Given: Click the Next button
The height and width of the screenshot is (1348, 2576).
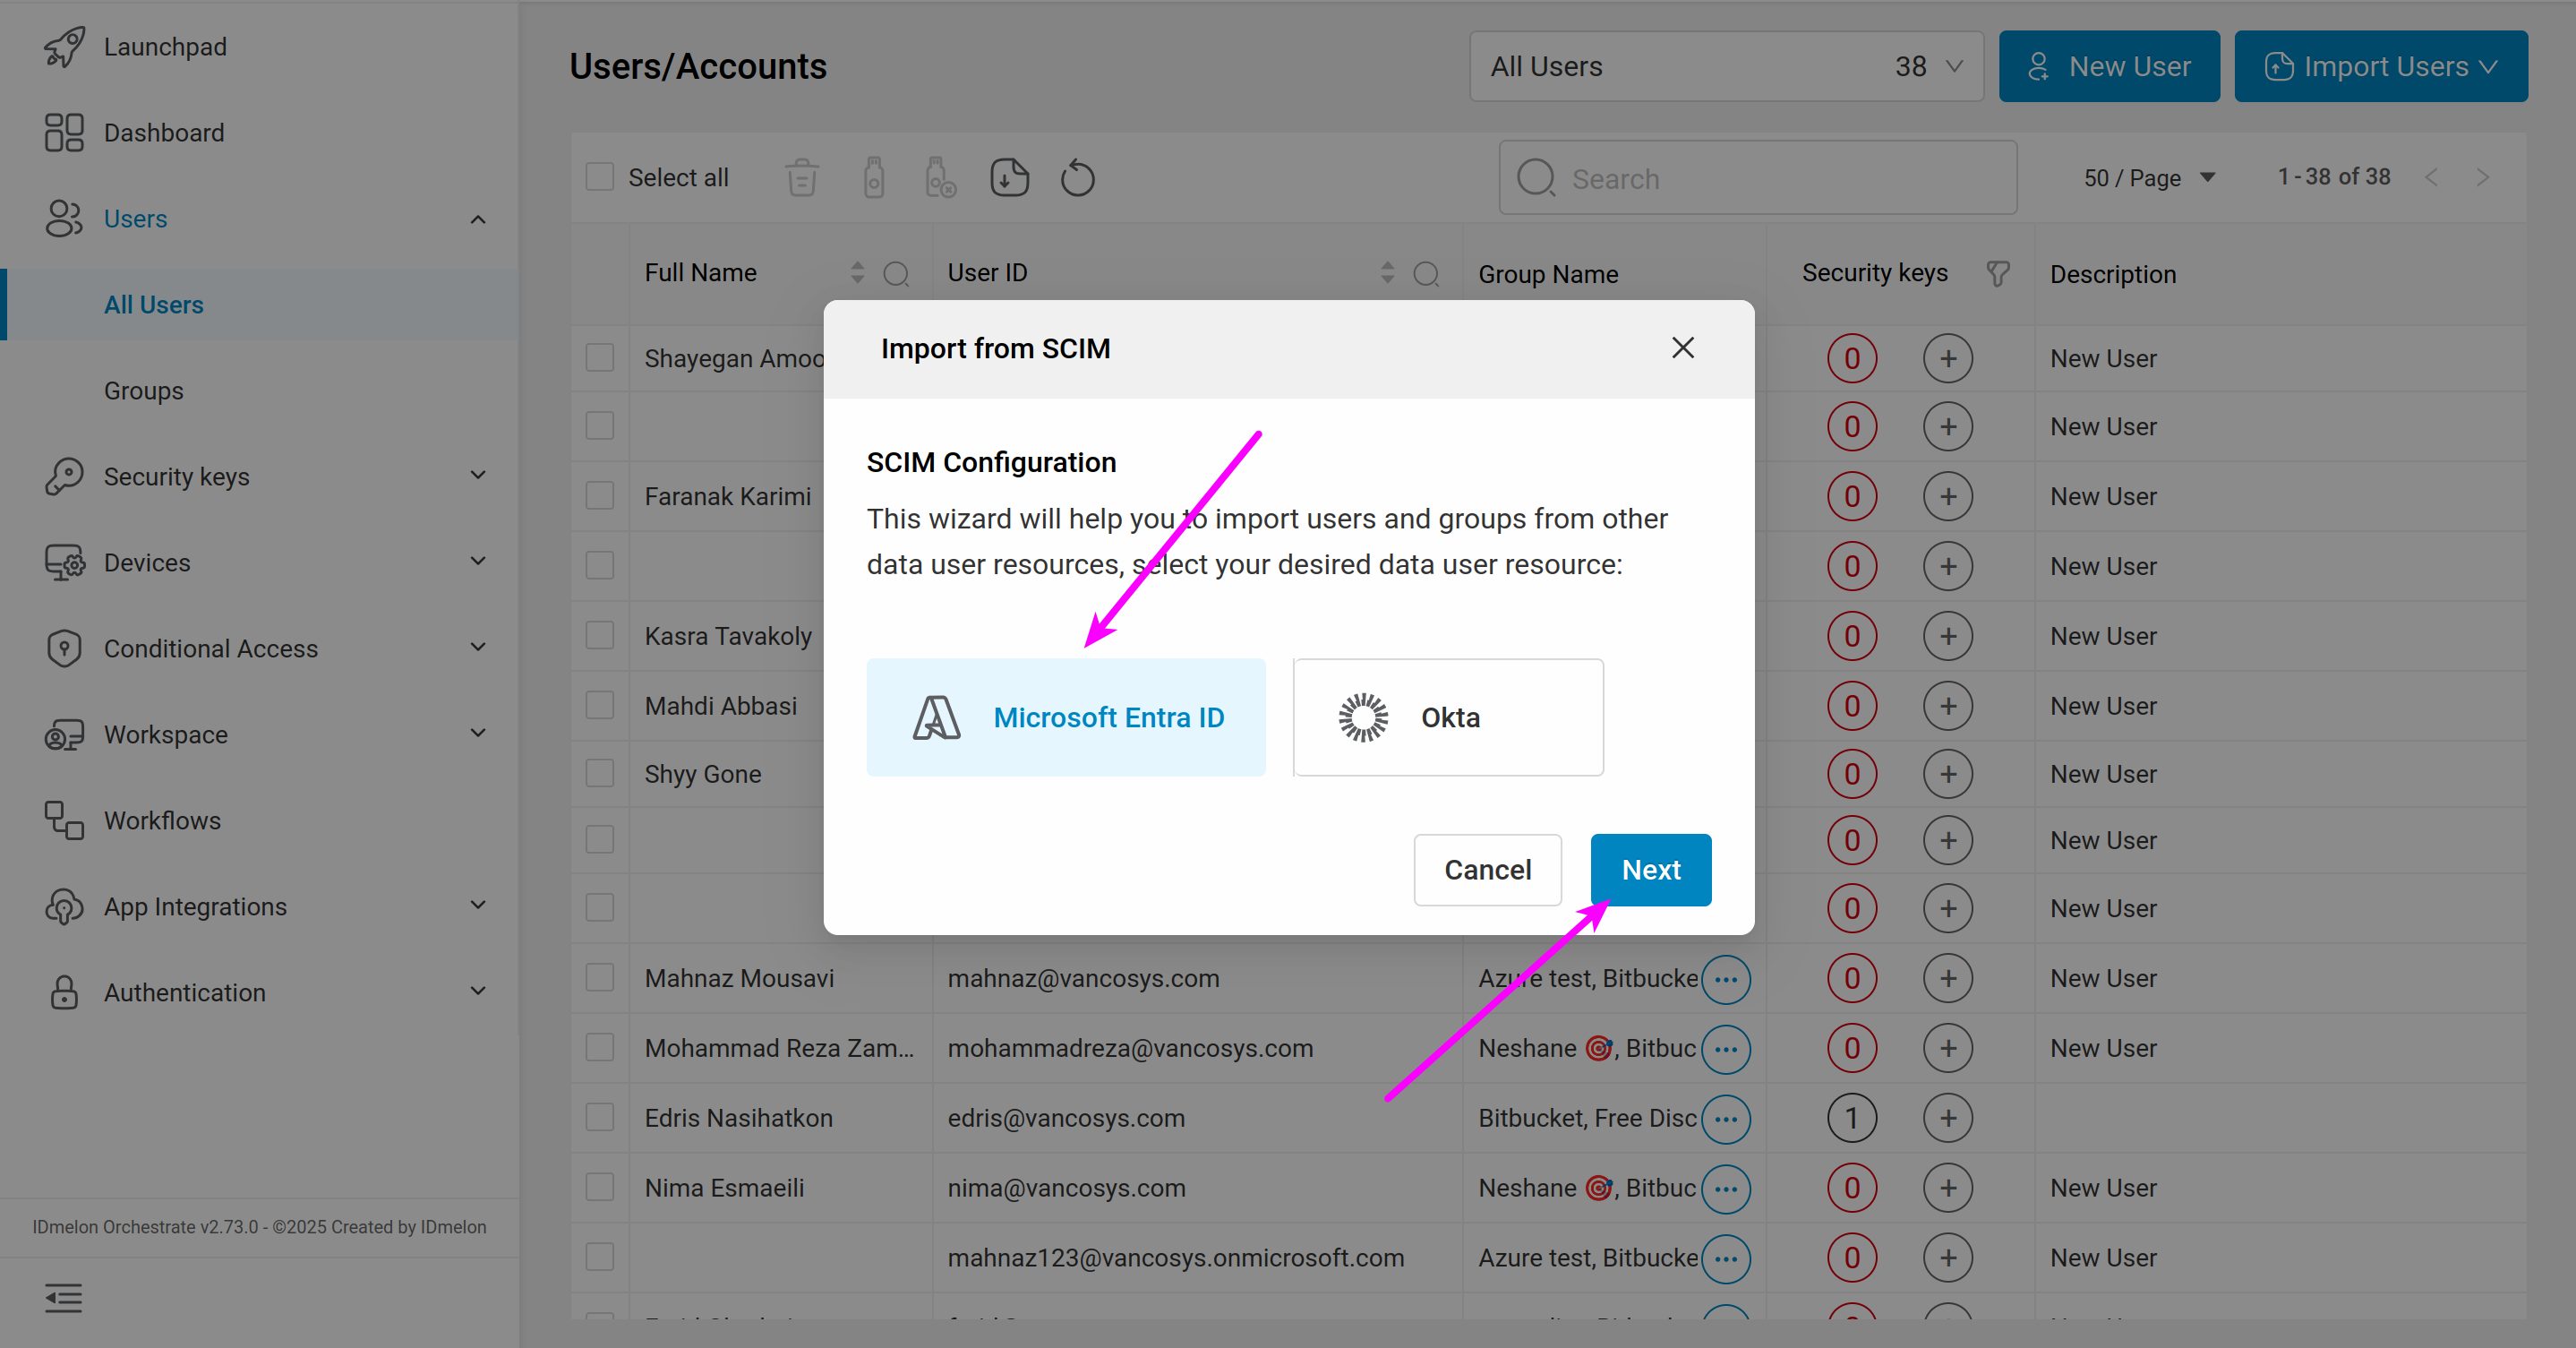Looking at the screenshot, I should 1651,870.
